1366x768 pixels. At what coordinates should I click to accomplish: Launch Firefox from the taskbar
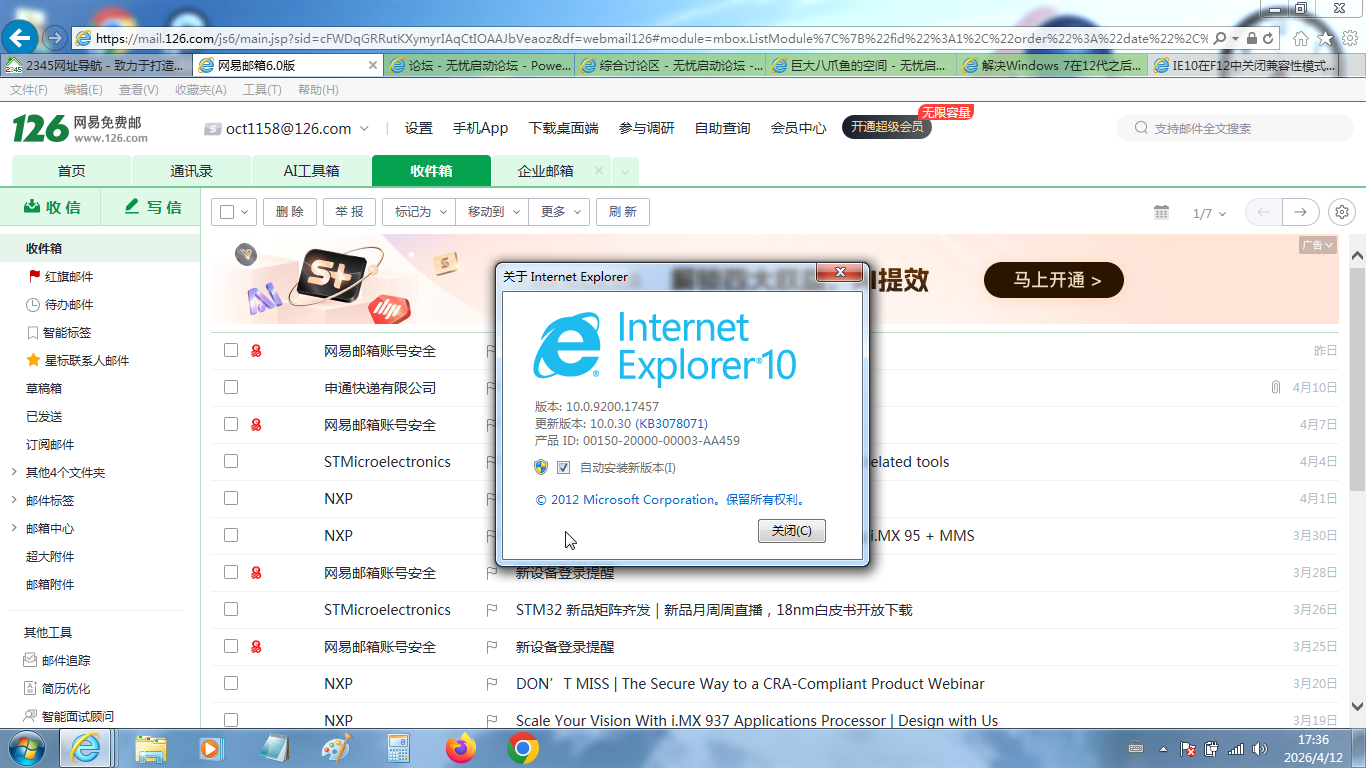[462, 748]
